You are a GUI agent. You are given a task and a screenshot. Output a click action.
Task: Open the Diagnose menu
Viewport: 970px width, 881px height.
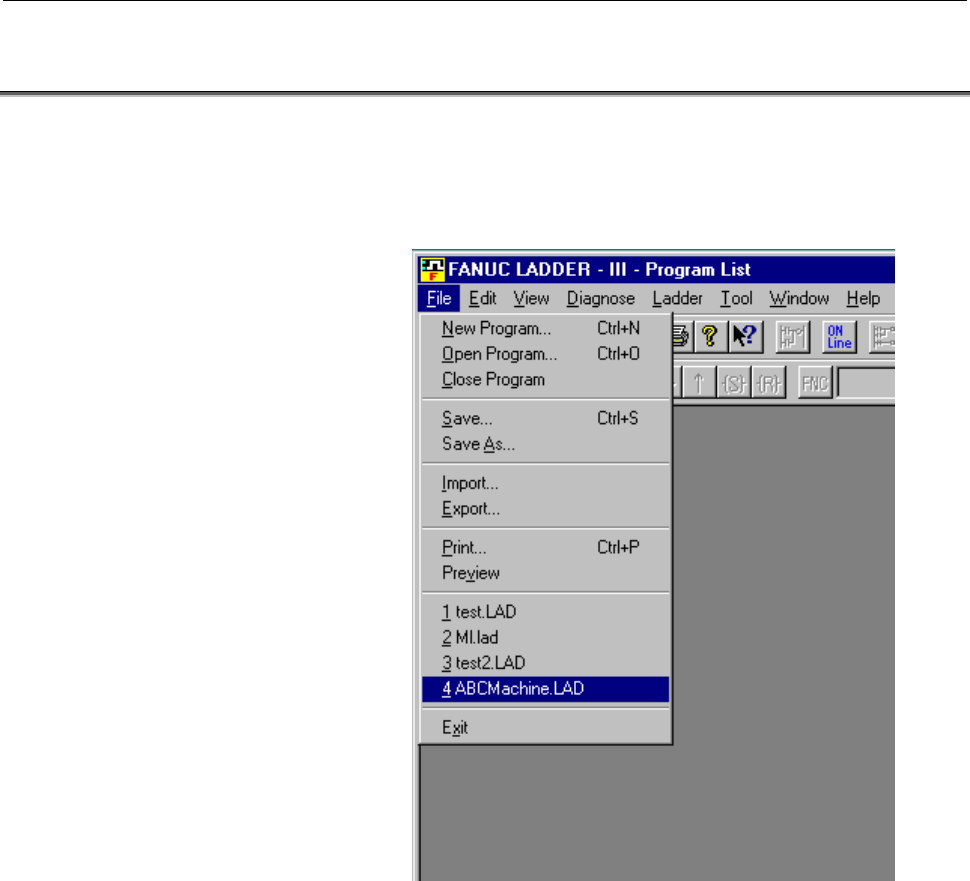tap(601, 299)
